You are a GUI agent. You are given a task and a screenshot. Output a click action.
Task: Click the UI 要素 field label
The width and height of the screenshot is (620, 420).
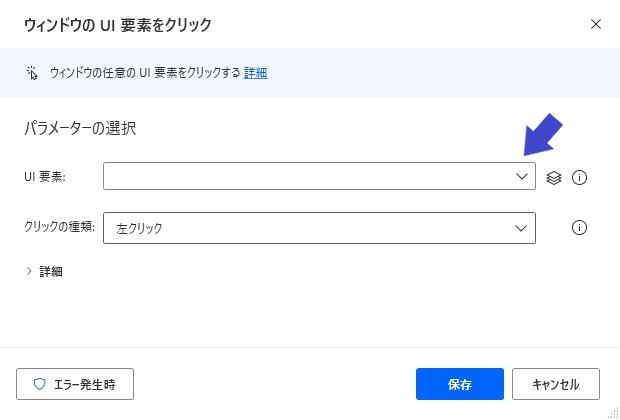(x=45, y=177)
